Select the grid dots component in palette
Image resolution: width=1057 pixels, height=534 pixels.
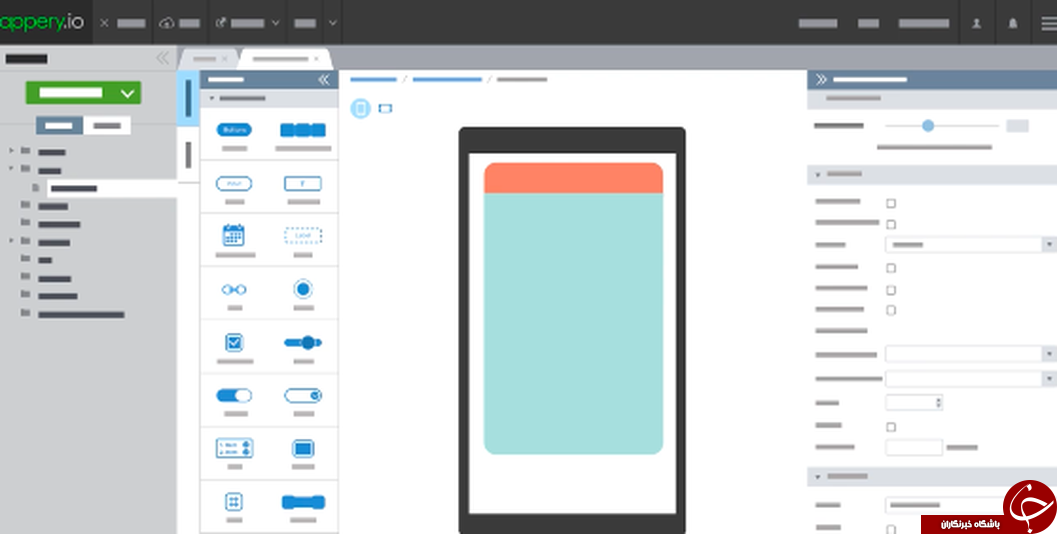tap(234, 502)
